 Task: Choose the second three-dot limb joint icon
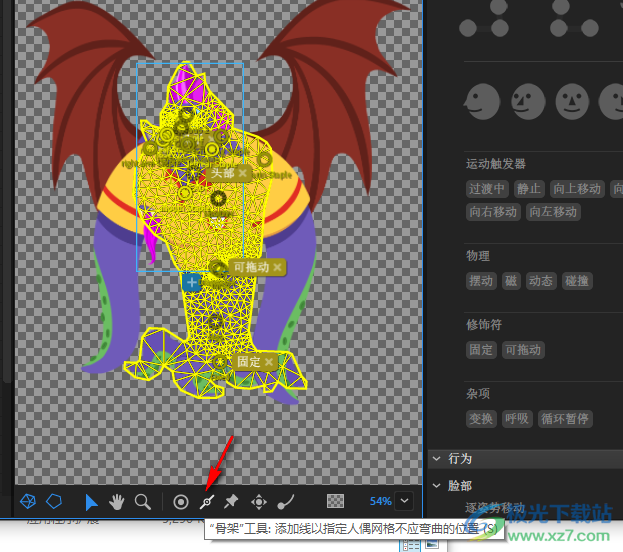click(x=574, y=19)
